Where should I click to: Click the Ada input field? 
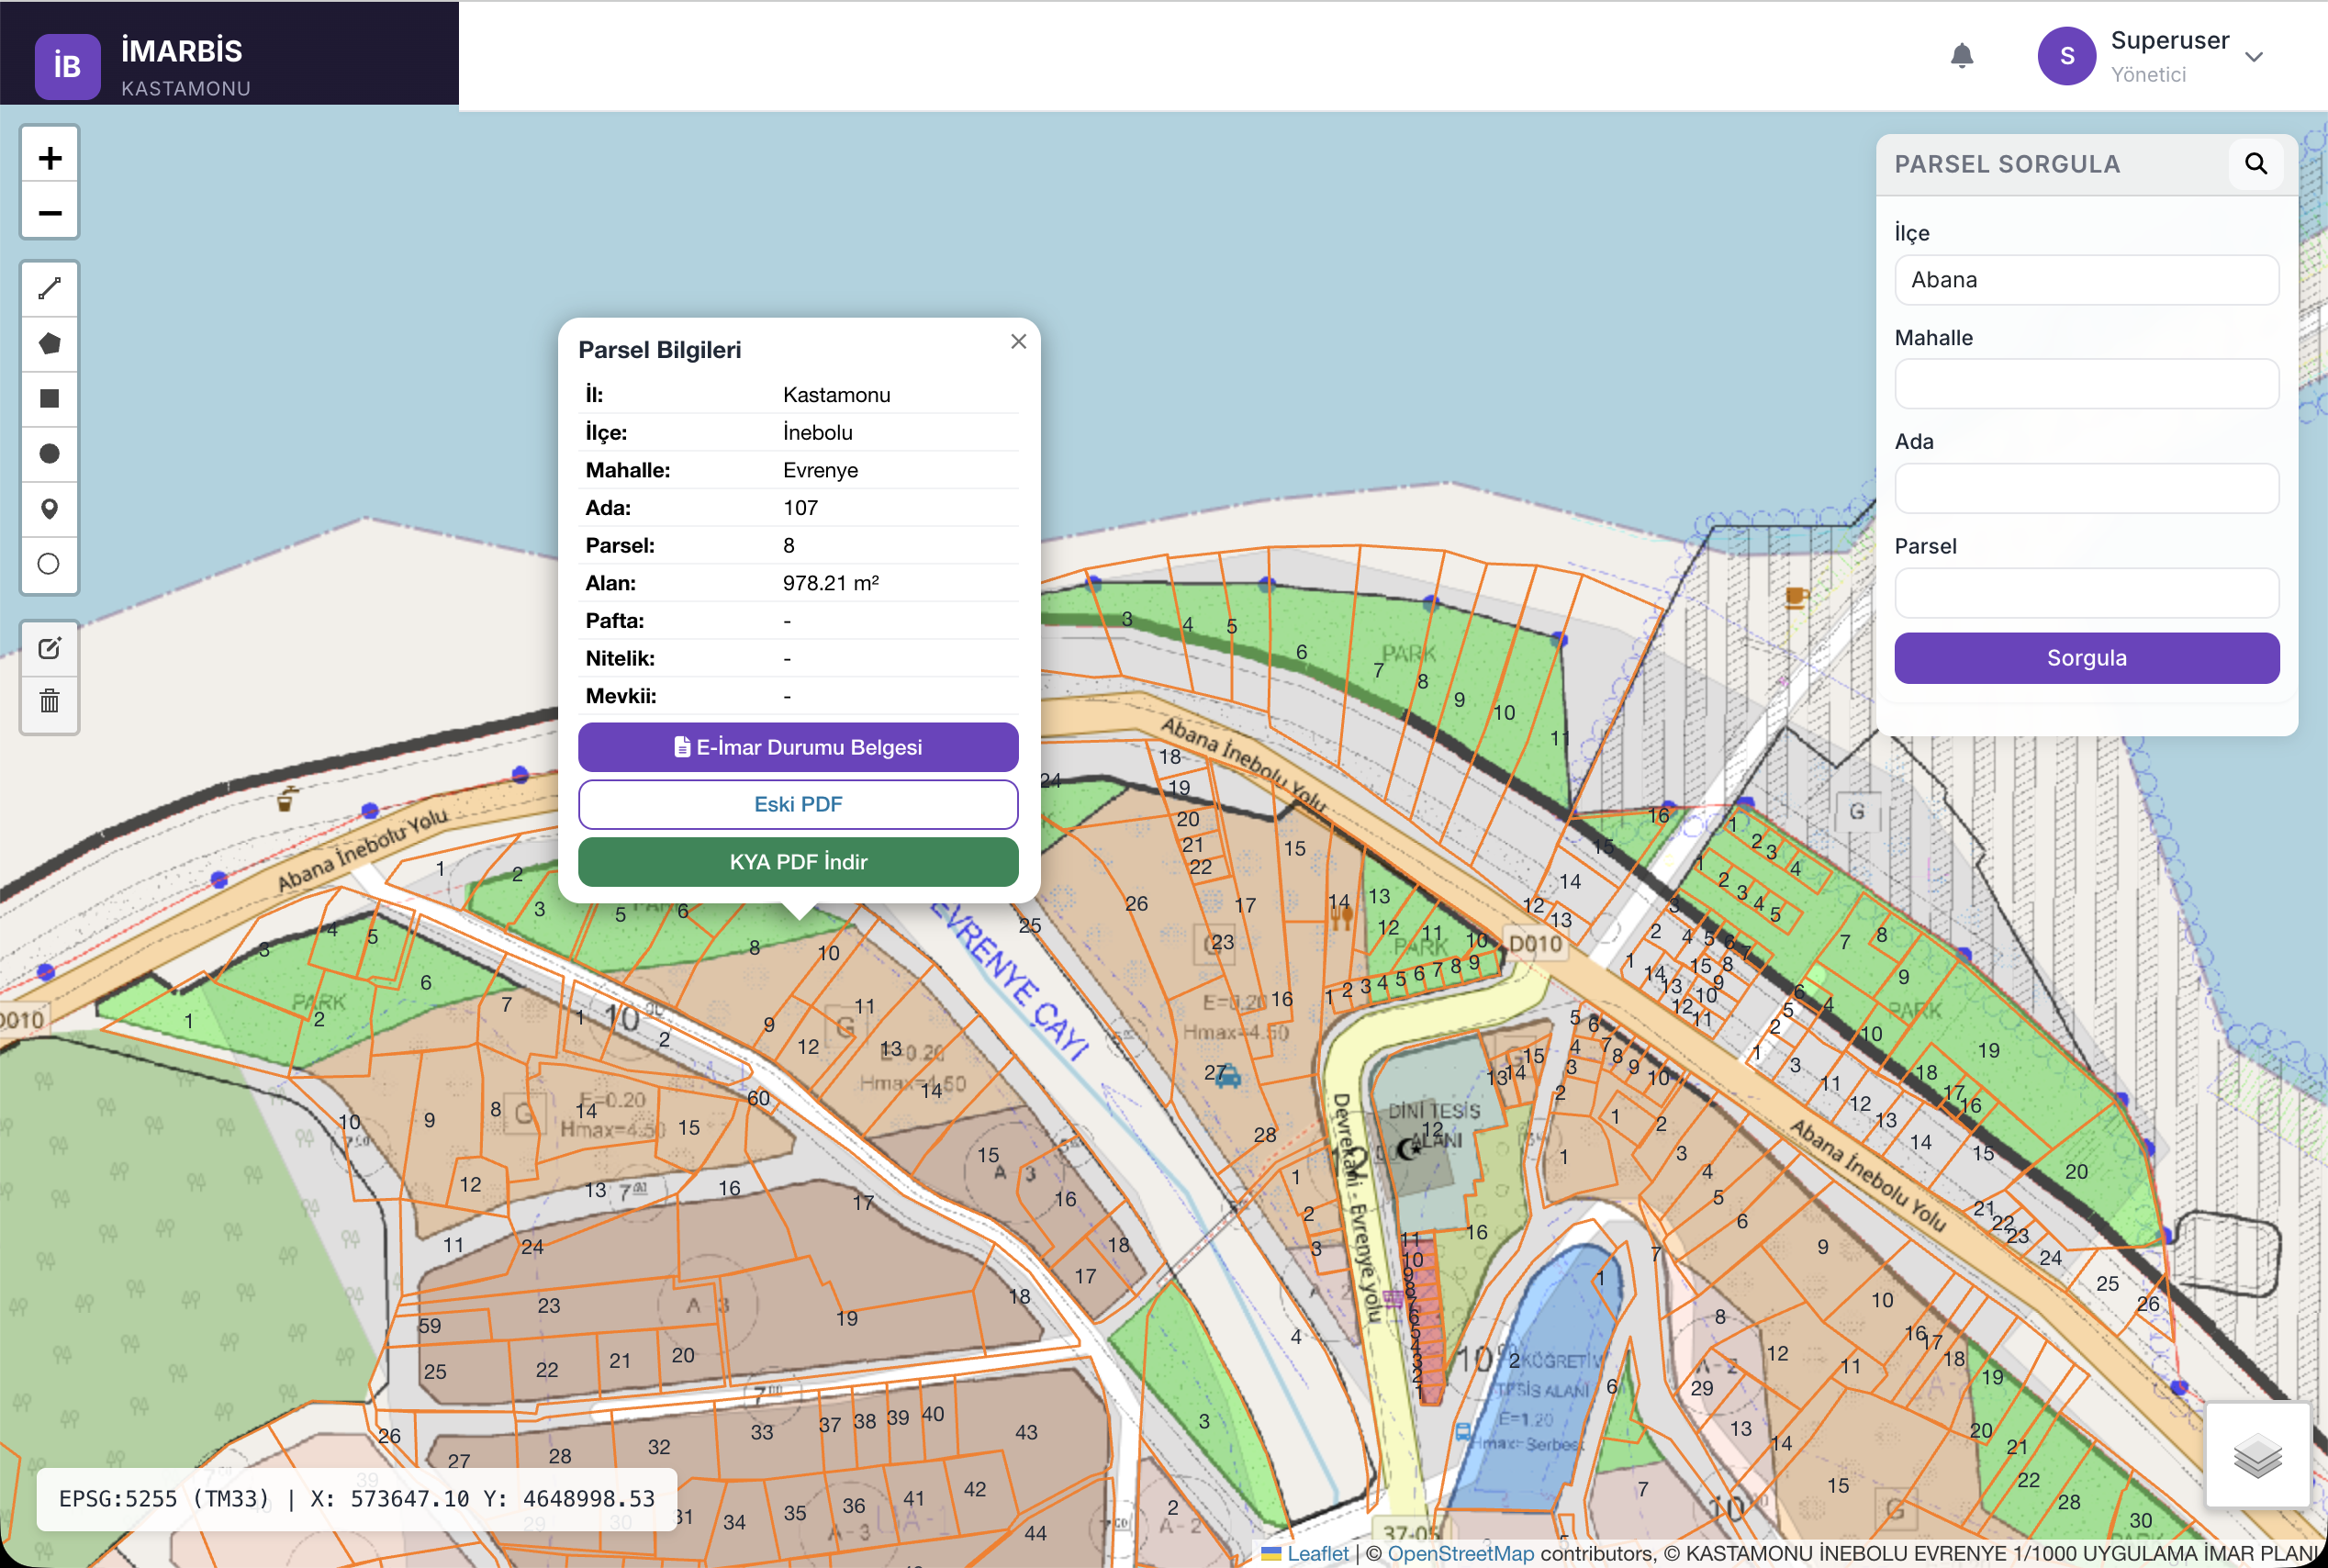tap(2086, 489)
